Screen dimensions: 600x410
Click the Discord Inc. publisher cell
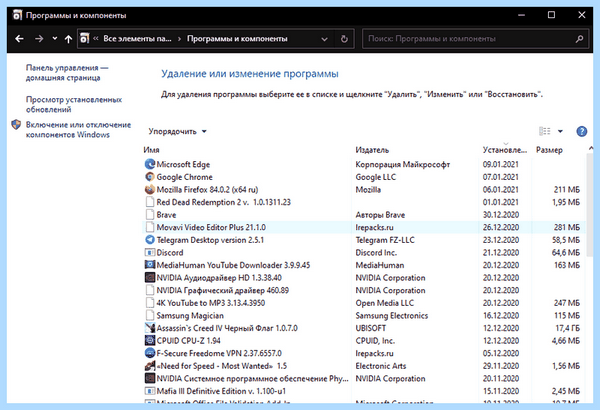pyautogui.click(x=376, y=253)
